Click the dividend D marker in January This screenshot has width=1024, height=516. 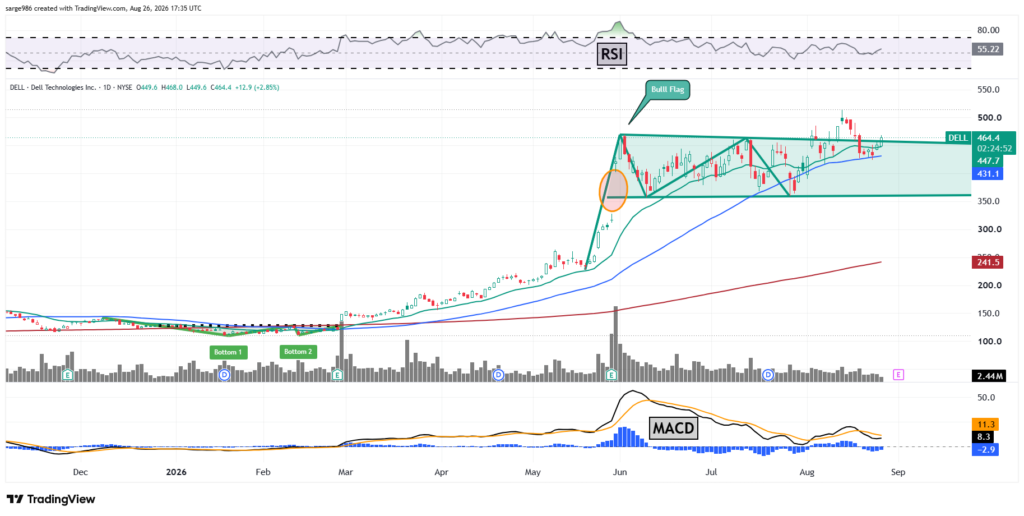225,374
